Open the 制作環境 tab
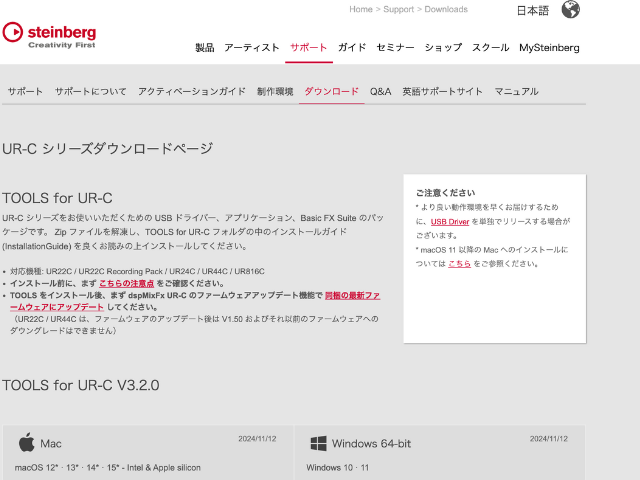 click(x=275, y=91)
